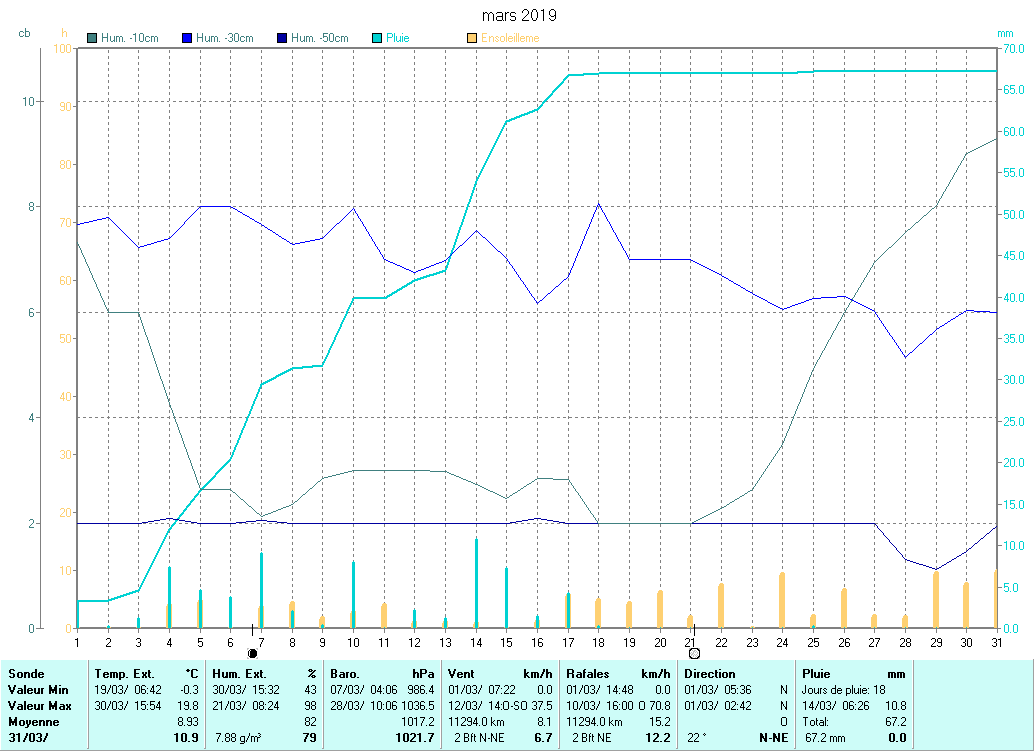Click the Rafales km/h column header

pos(617,674)
